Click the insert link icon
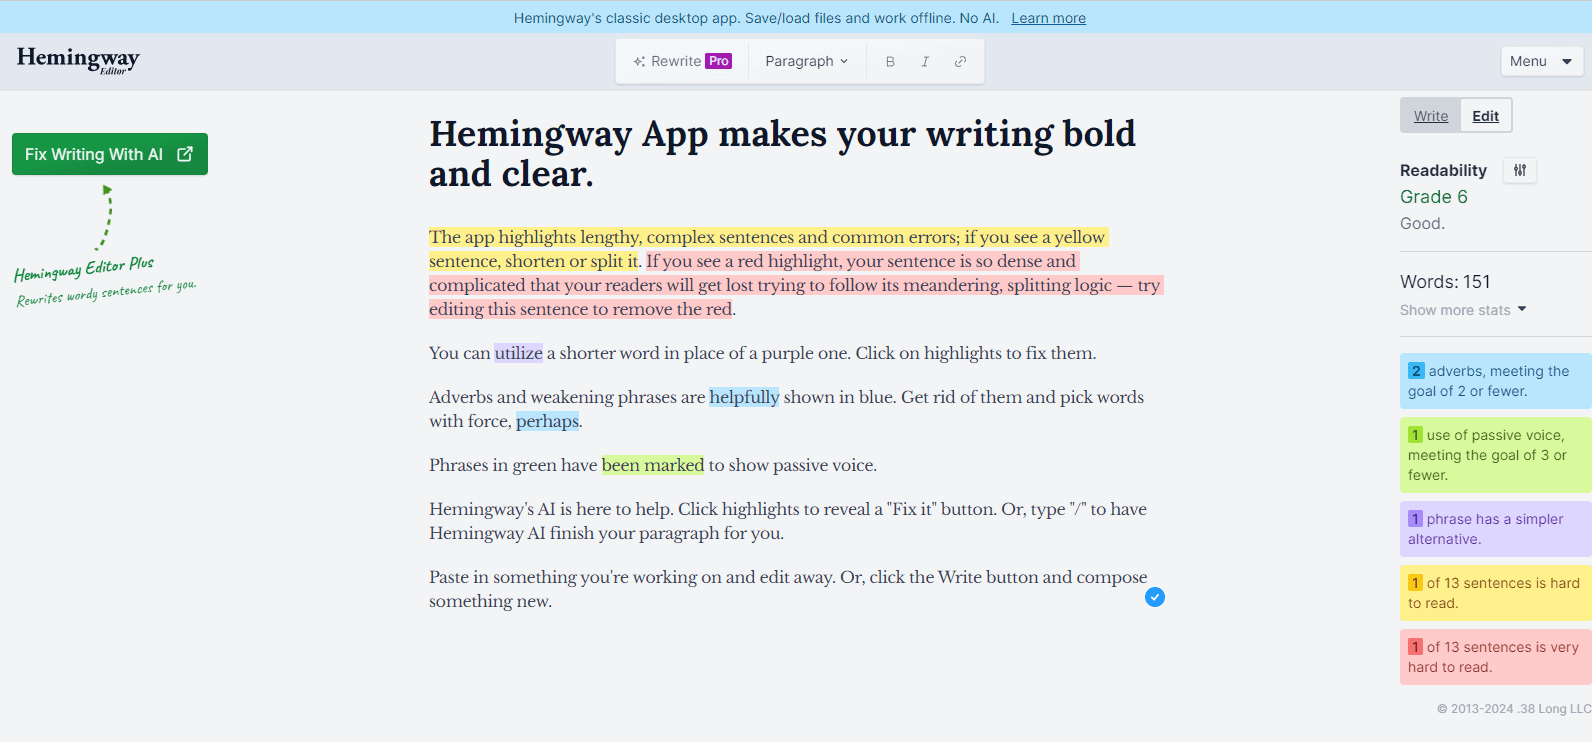The width and height of the screenshot is (1592, 742). (x=960, y=61)
